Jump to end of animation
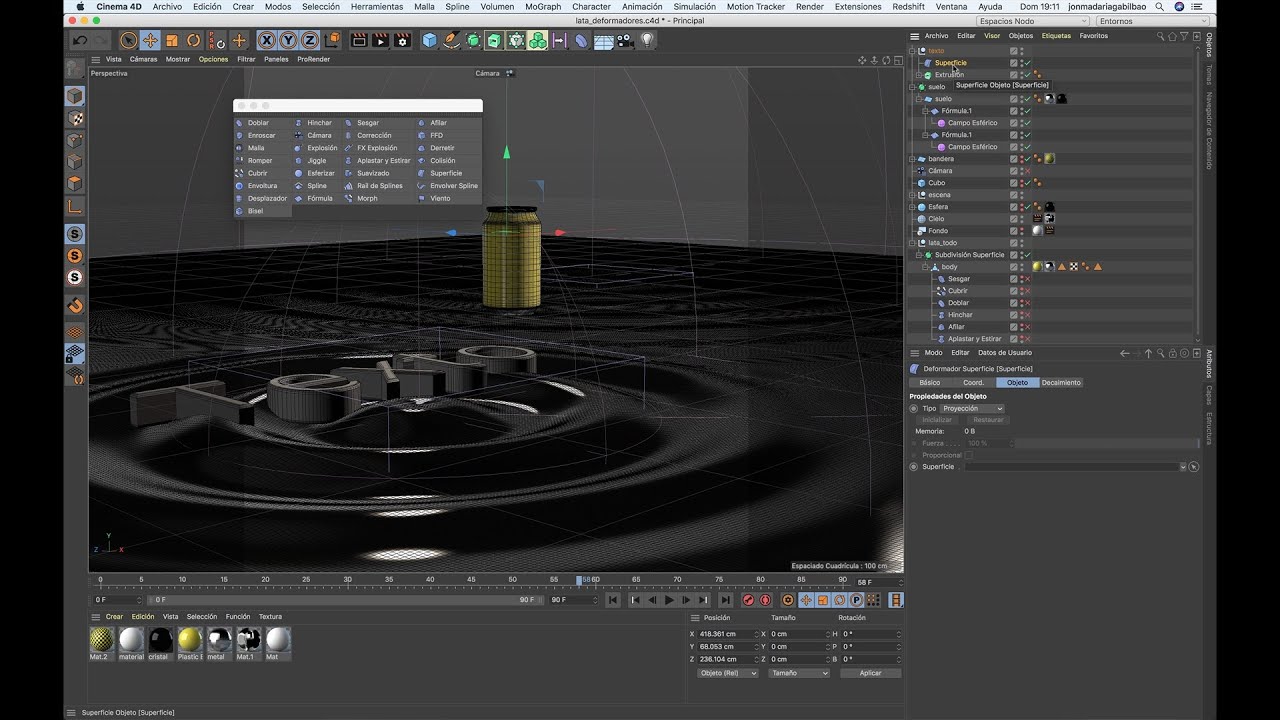This screenshot has height=720, width=1280. tap(725, 600)
